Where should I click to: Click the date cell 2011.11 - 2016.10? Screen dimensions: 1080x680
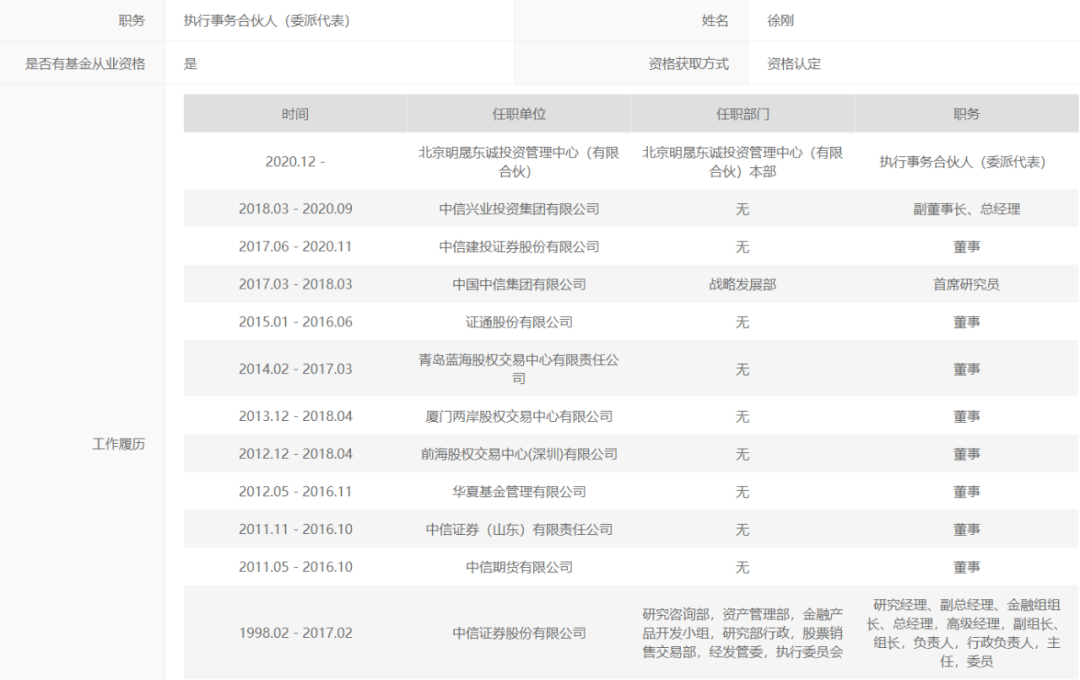295,529
